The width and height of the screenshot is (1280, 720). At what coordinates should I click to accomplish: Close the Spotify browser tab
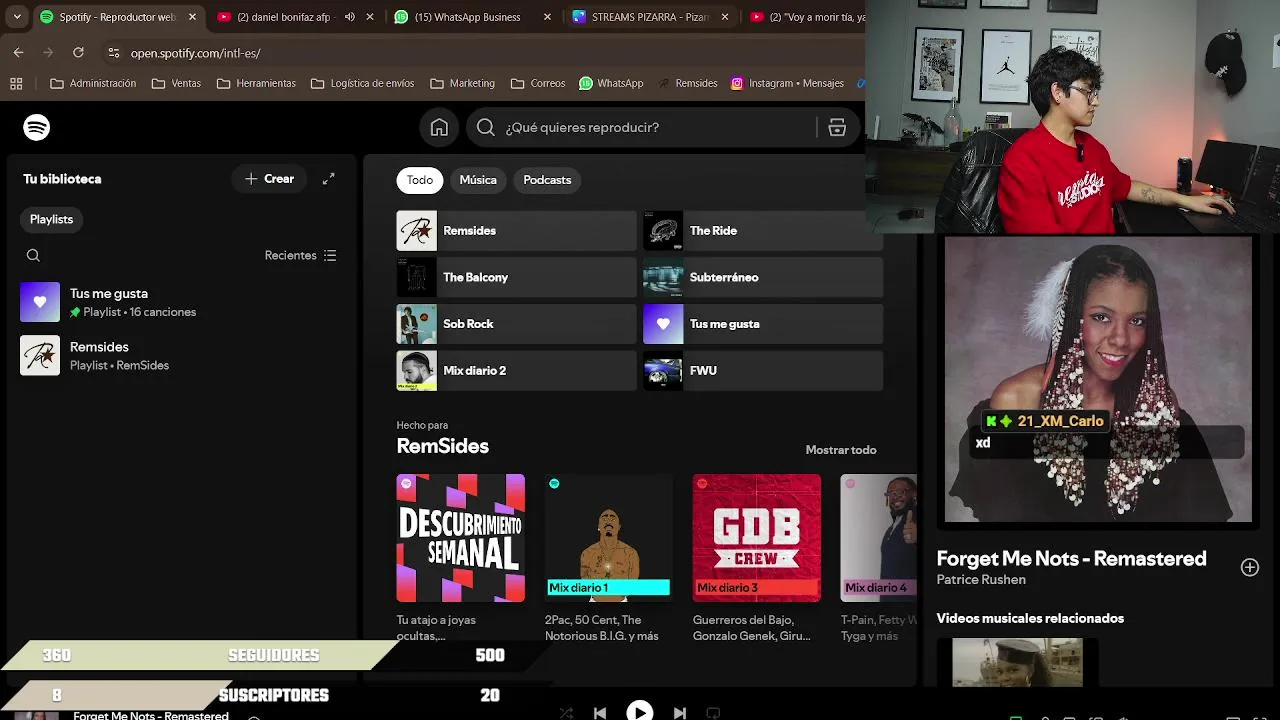[192, 17]
